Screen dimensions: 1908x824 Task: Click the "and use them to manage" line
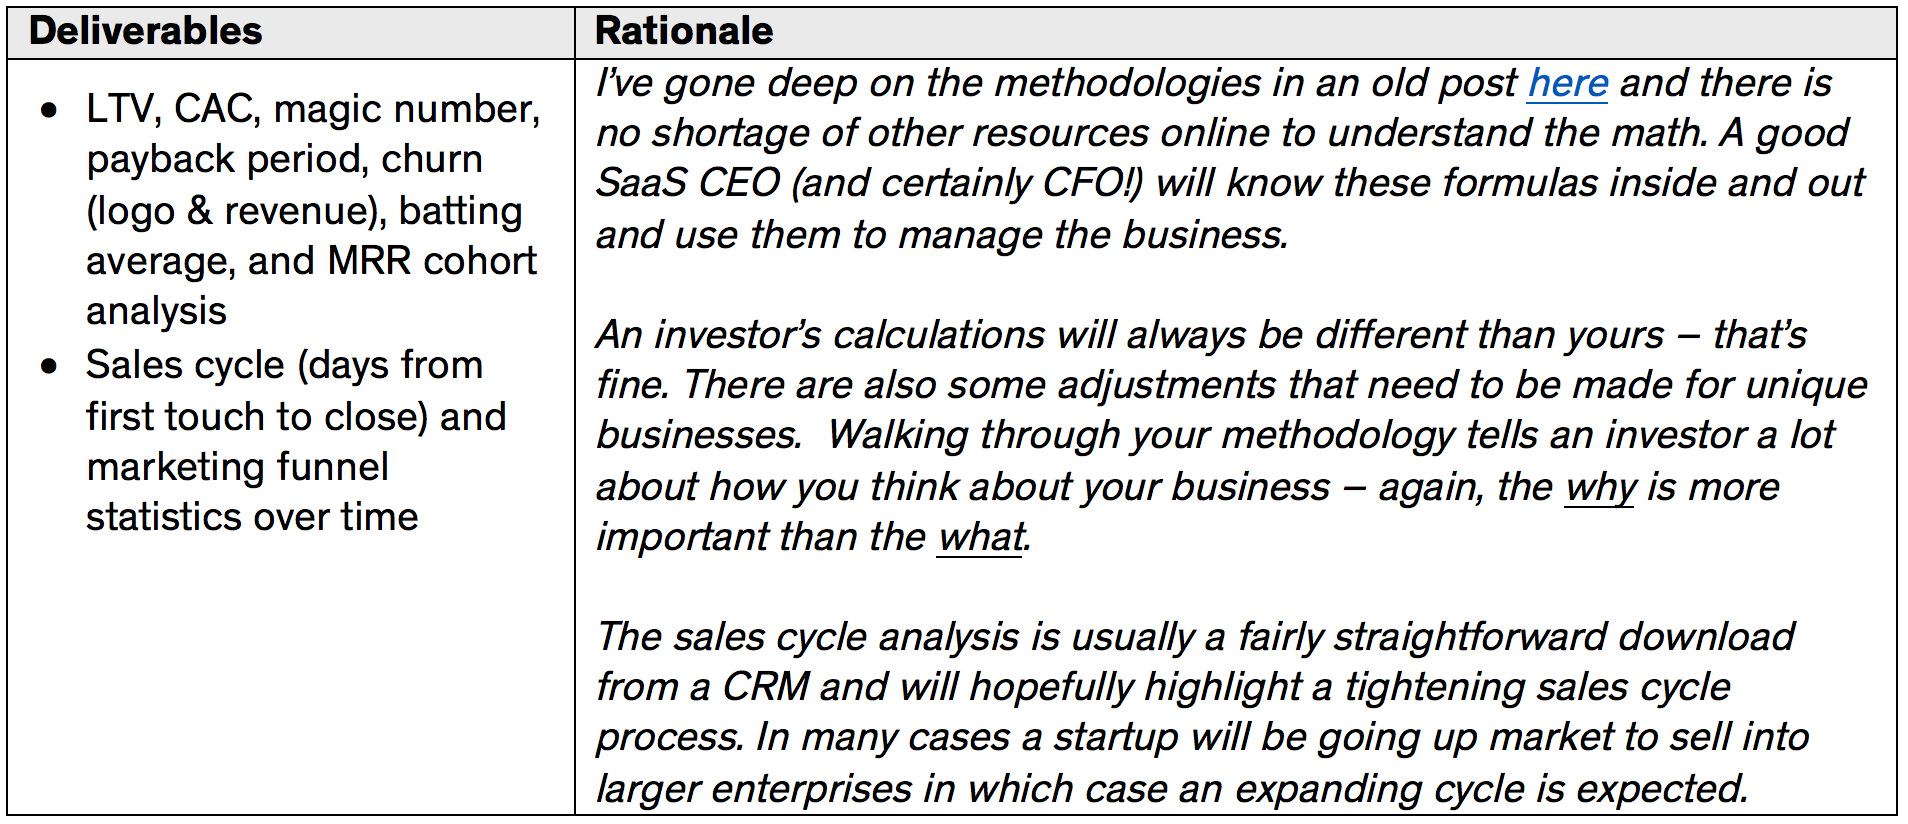(941, 235)
